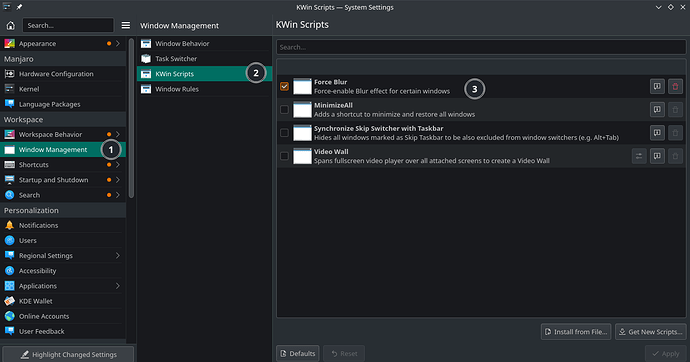690x362 pixels.
Task: Show About info for Video Wall
Action: pyautogui.click(x=657, y=156)
